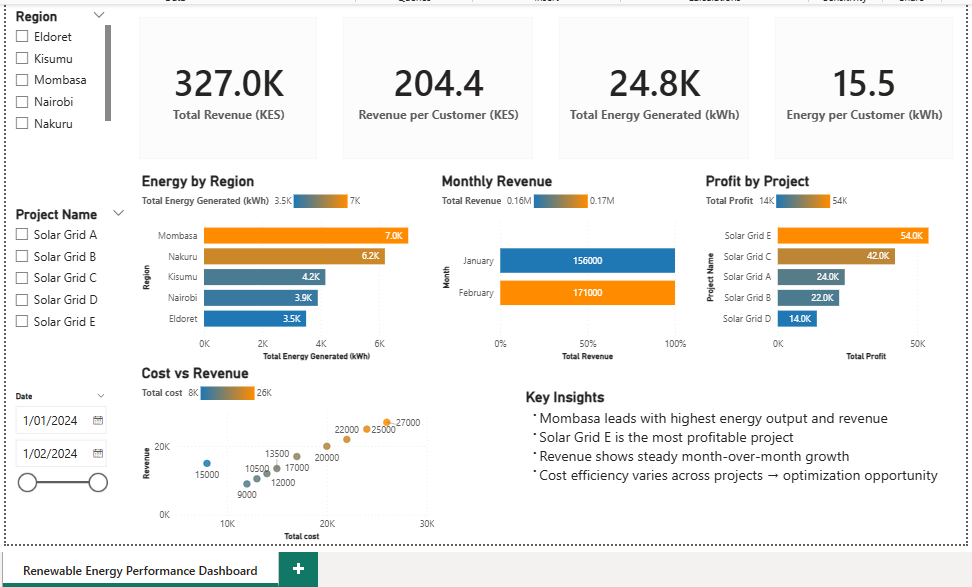Select the Energy per Customer 15.5 card

(864, 87)
